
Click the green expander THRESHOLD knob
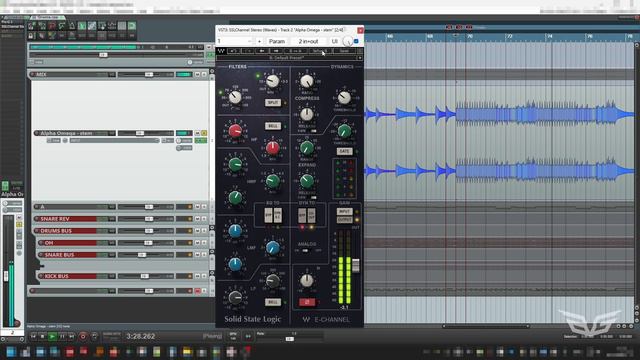(344, 131)
